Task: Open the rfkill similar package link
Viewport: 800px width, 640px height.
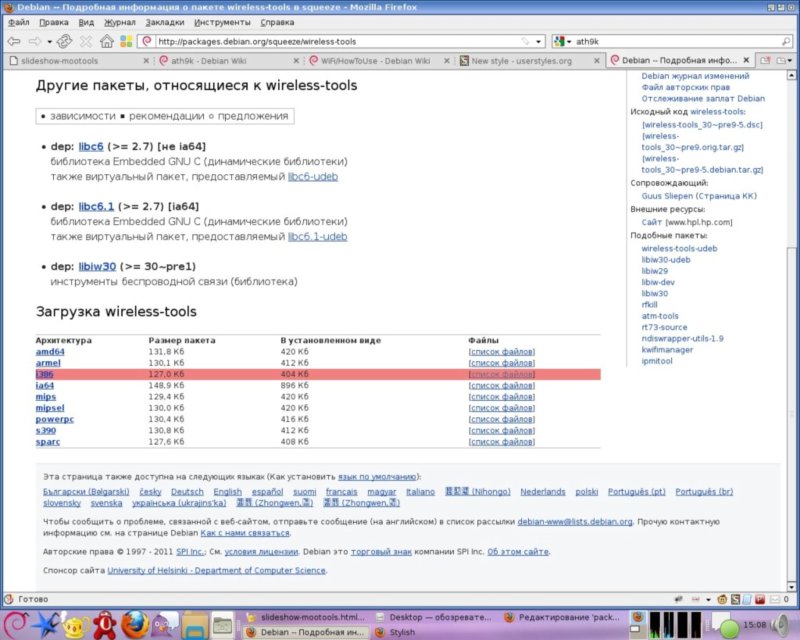Action: pyautogui.click(x=649, y=305)
